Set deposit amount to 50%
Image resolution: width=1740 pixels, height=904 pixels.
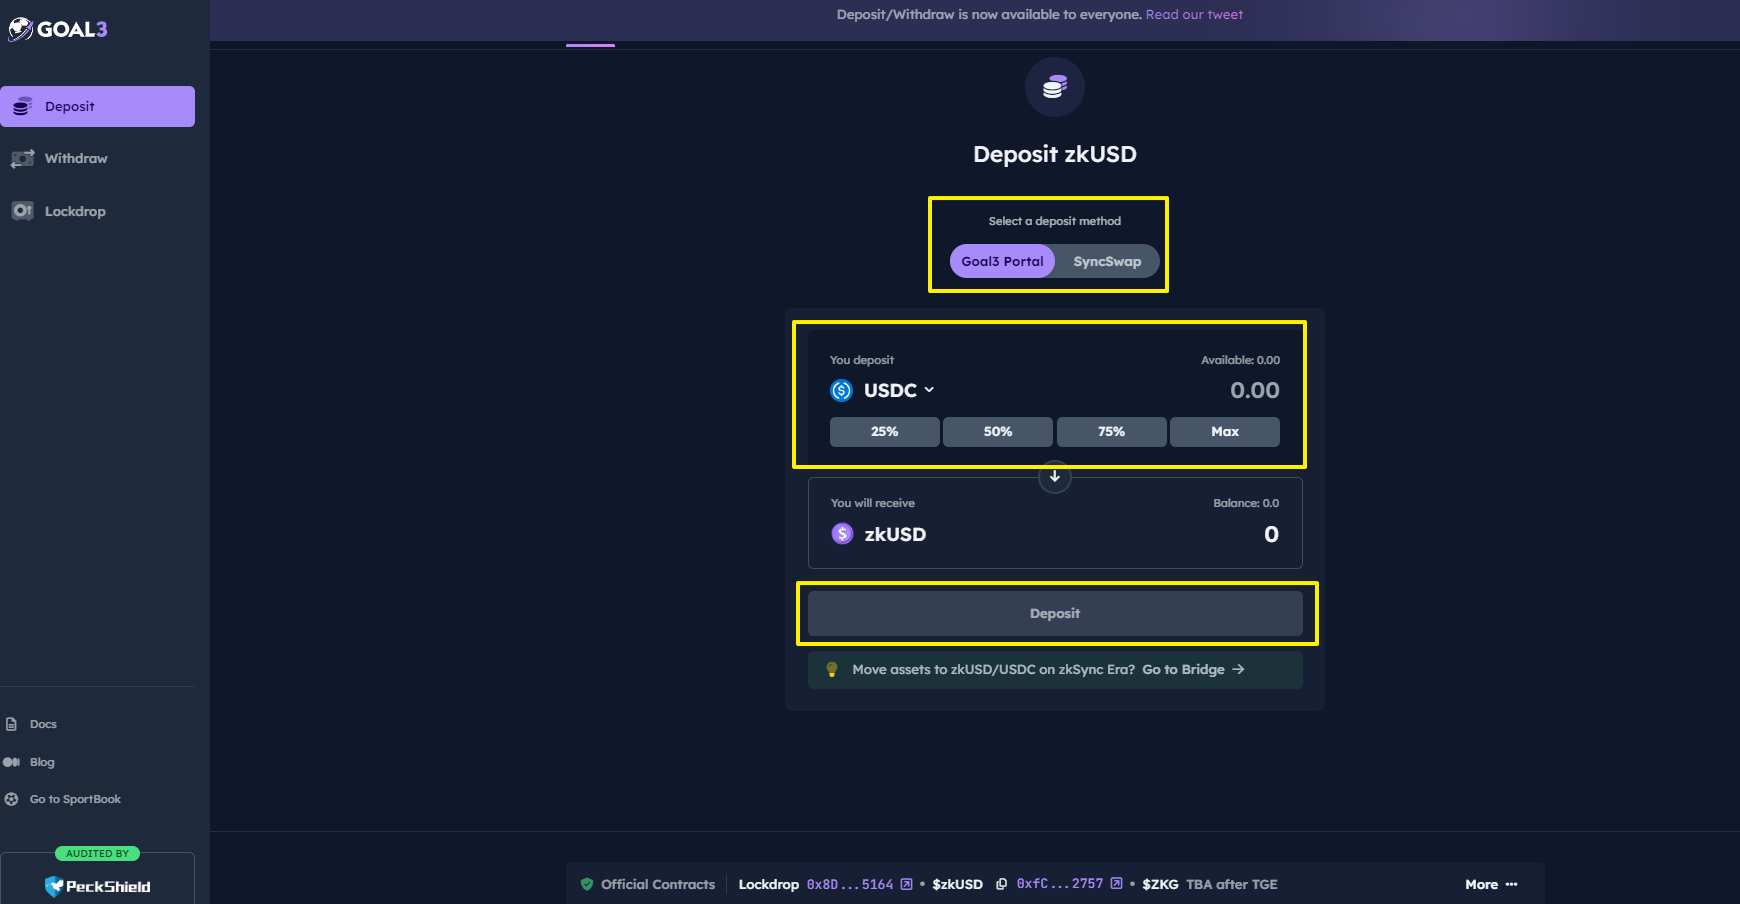tap(998, 432)
